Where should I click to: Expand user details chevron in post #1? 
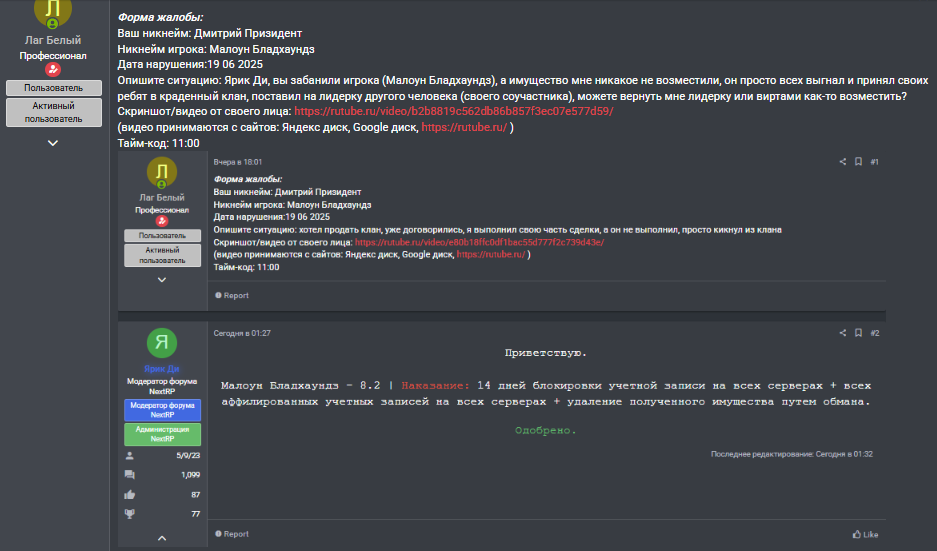[162, 280]
